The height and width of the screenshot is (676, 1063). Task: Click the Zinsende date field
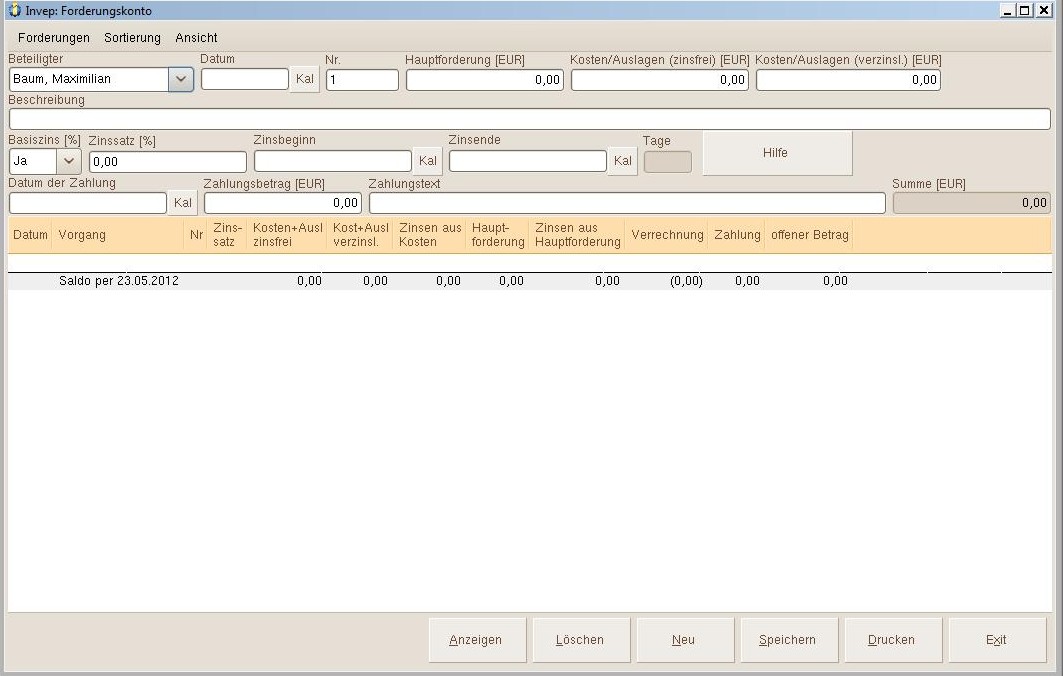[527, 161]
